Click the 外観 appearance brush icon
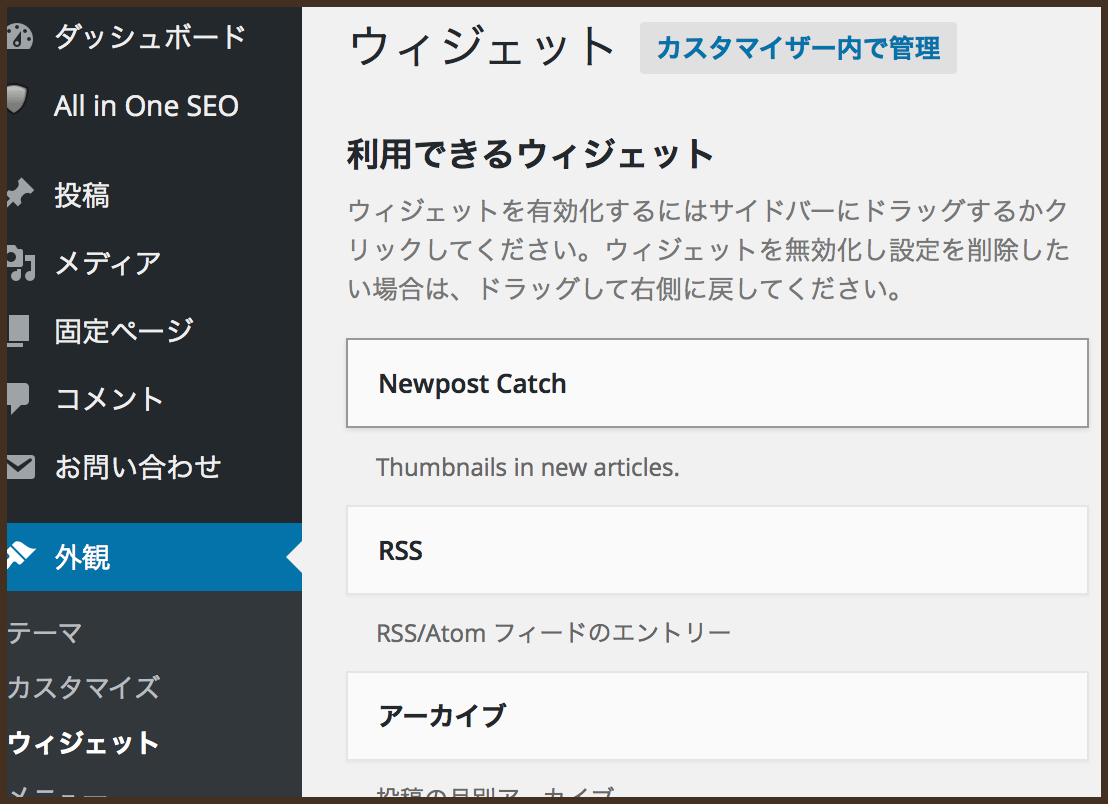The height and width of the screenshot is (804, 1108). click(x=22, y=558)
